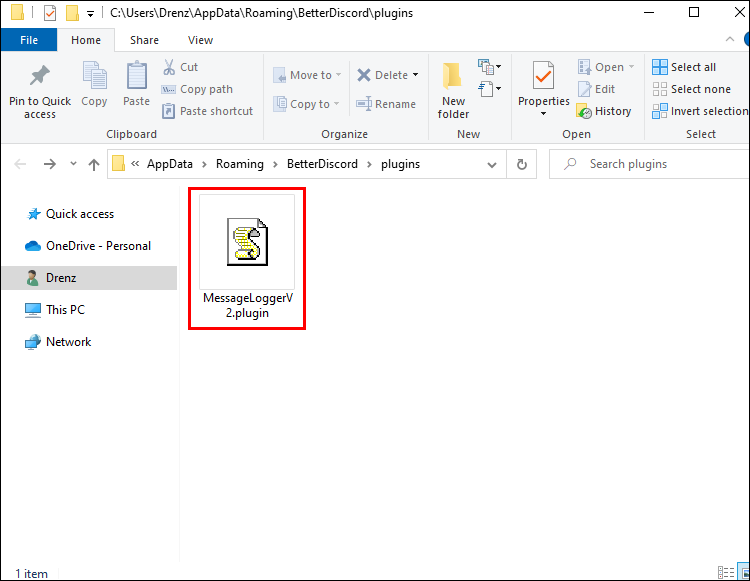Expand the Properties dropdown arrow
The height and width of the screenshot is (581, 750).
543,114
